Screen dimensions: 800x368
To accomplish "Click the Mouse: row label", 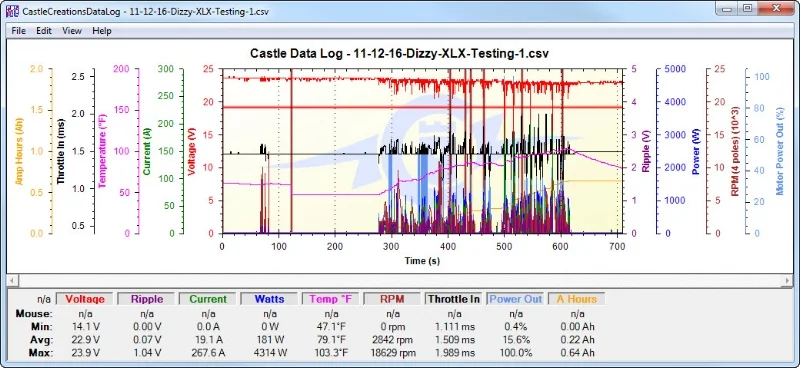I will click(34, 313).
